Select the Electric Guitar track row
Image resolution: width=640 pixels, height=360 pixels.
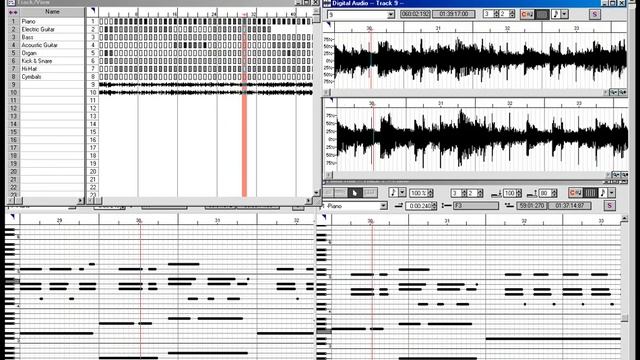click(x=46, y=29)
